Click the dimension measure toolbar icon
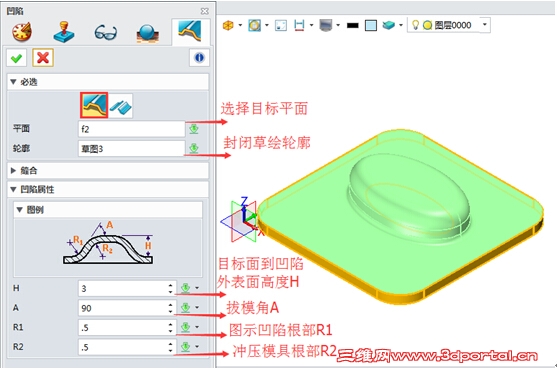This screenshot has height=369, width=557. tap(299, 25)
